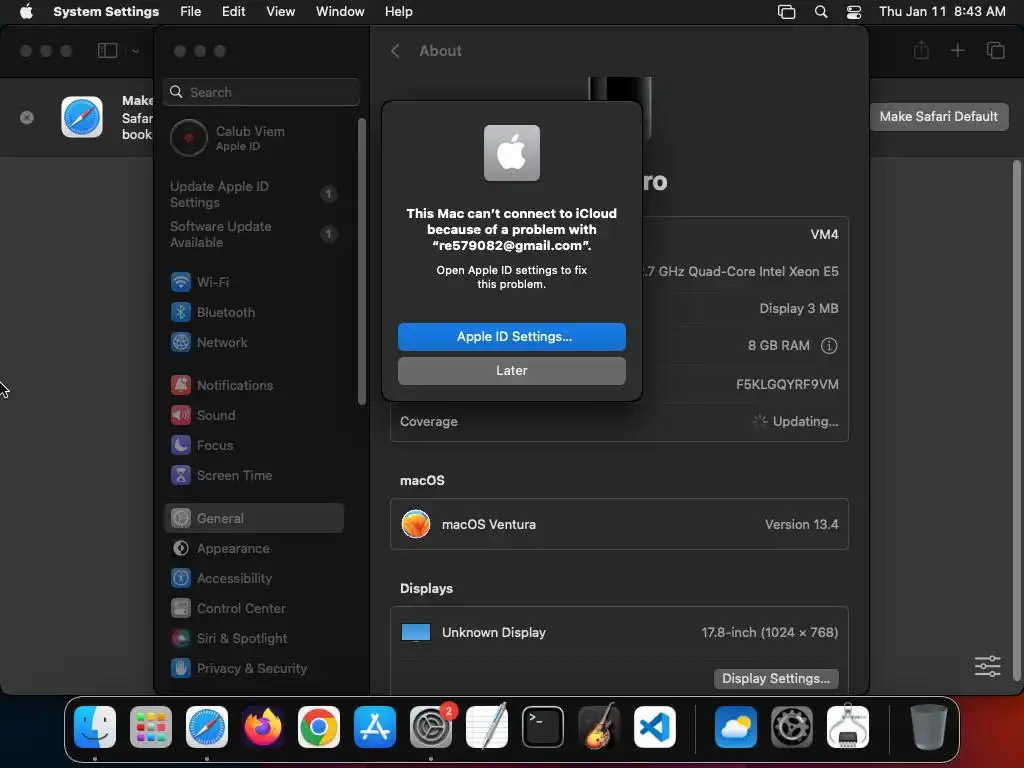Open Safari start page customize settings icon
Screen dimensions: 1024x768
(x=987, y=666)
